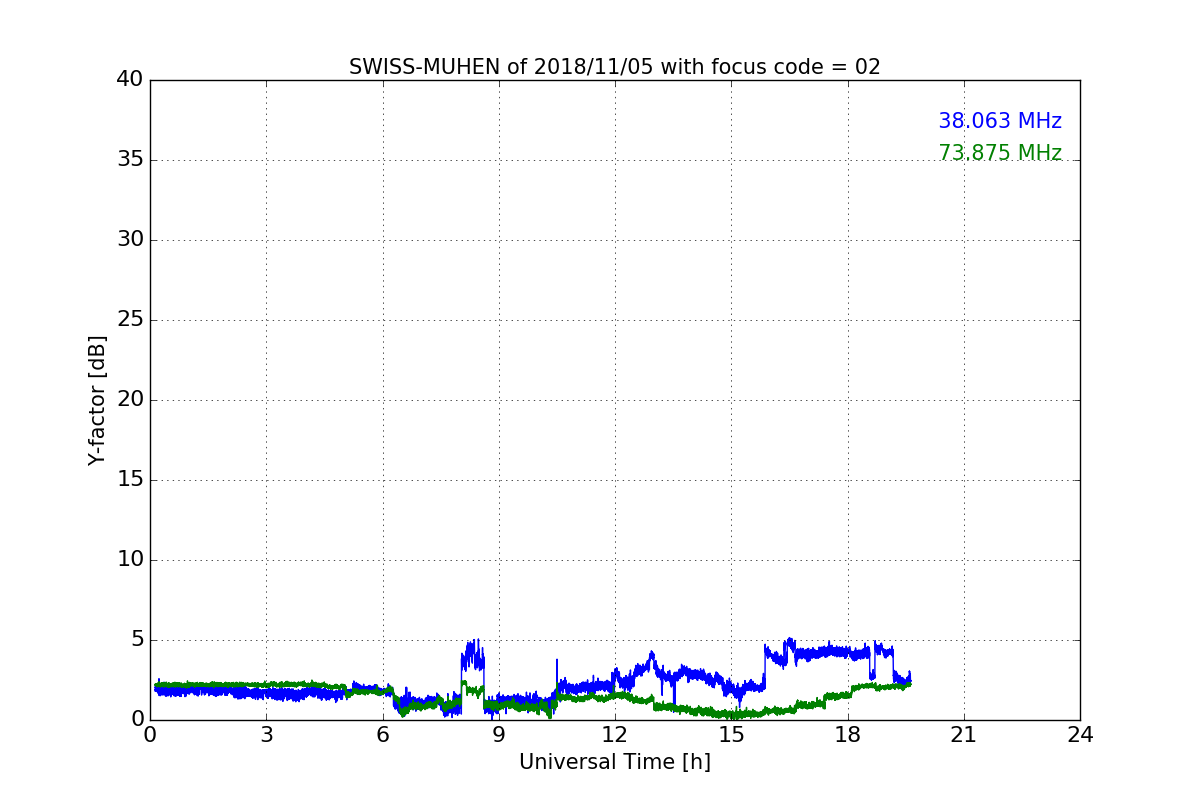
Task: Click y-axis tick label 40
Action: point(130,80)
